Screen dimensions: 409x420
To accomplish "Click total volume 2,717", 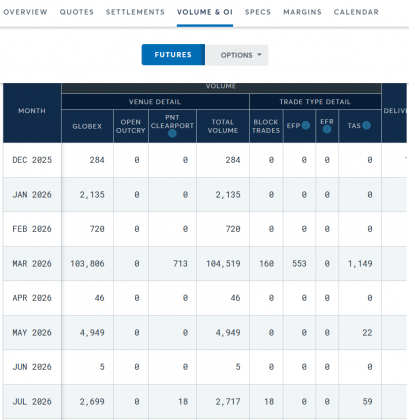I will tap(228, 402).
